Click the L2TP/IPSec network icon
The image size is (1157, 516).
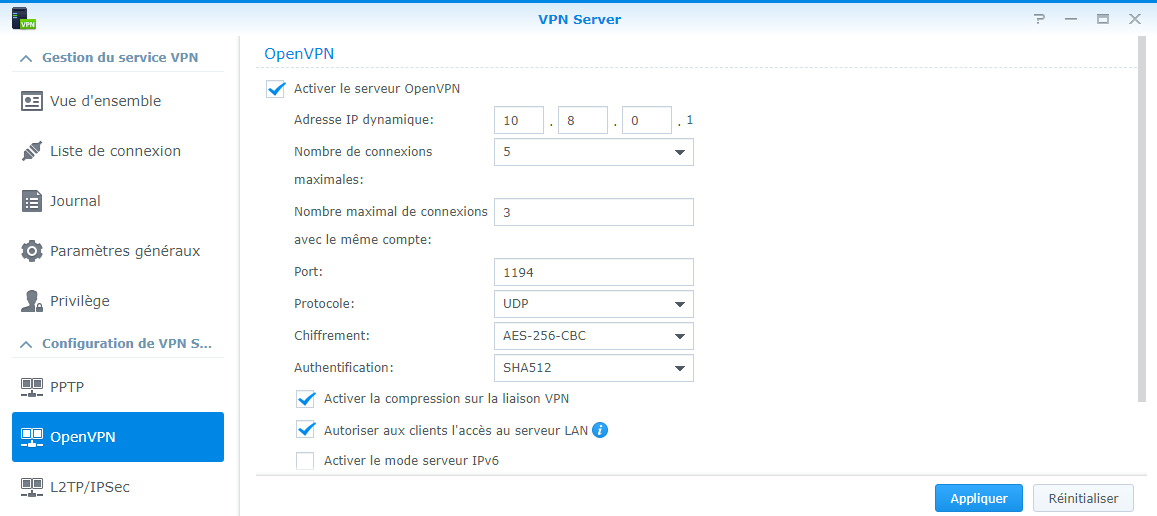coord(32,486)
